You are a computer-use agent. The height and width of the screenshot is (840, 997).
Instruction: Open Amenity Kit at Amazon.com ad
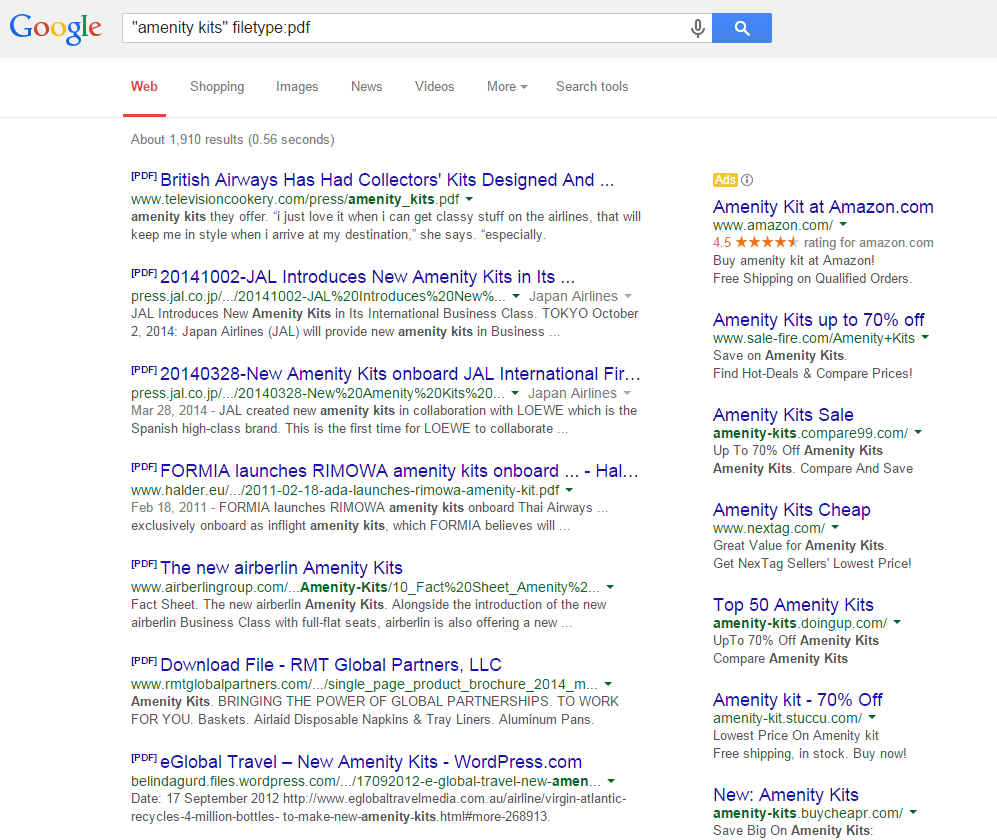point(823,207)
